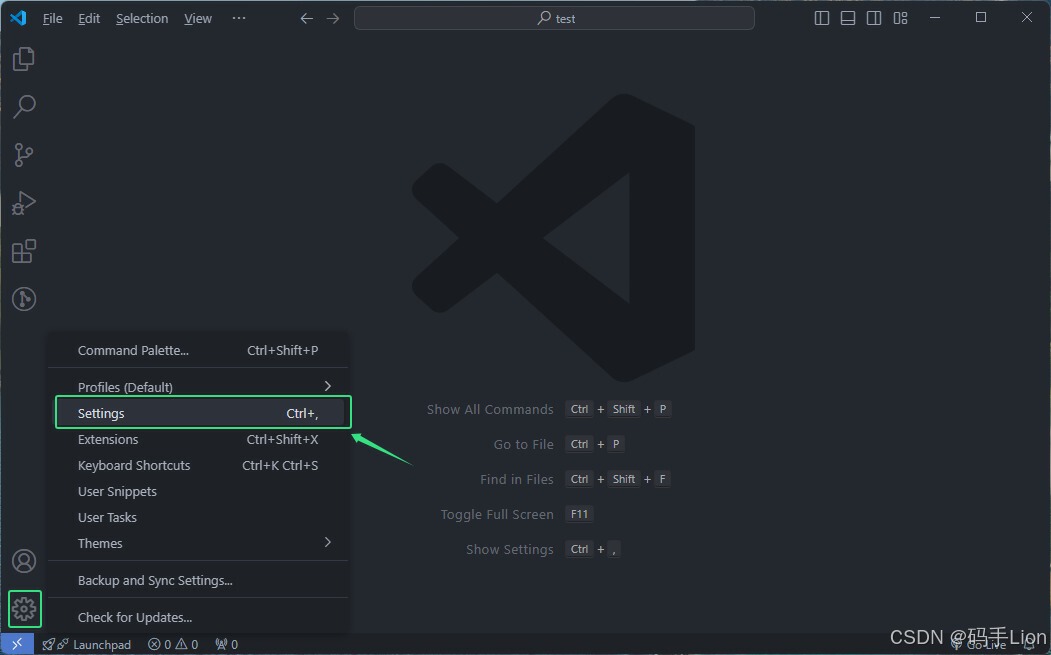Screen dimensions: 1051x655
Task: Go forward with the right arrow
Action: click(x=333, y=19)
